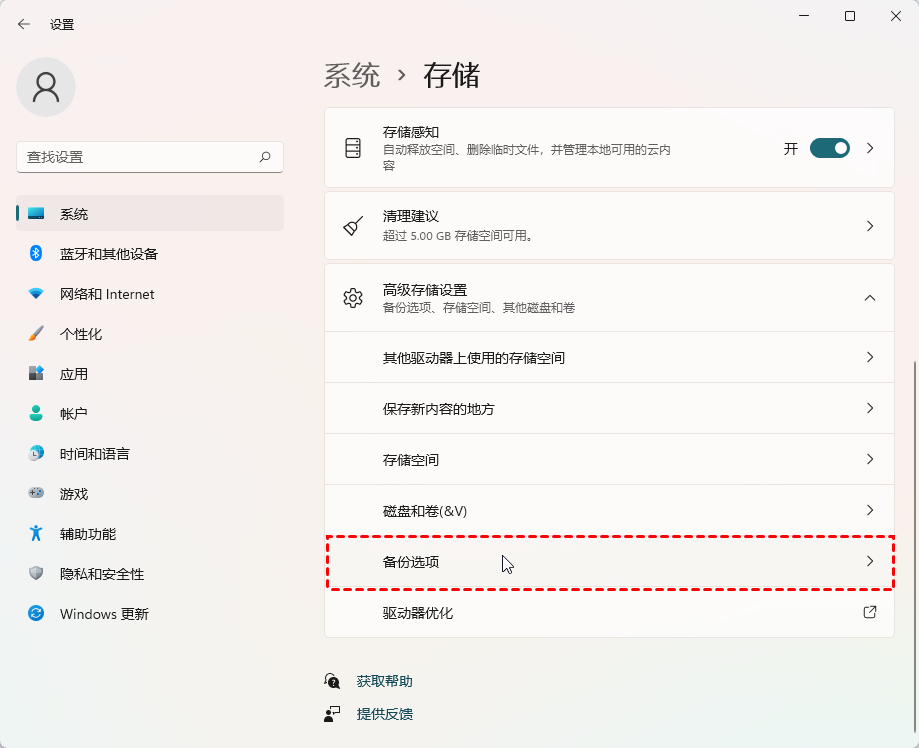Click the Bluetooth icon in sidebar
Image resolution: width=919 pixels, height=748 pixels.
coord(36,254)
